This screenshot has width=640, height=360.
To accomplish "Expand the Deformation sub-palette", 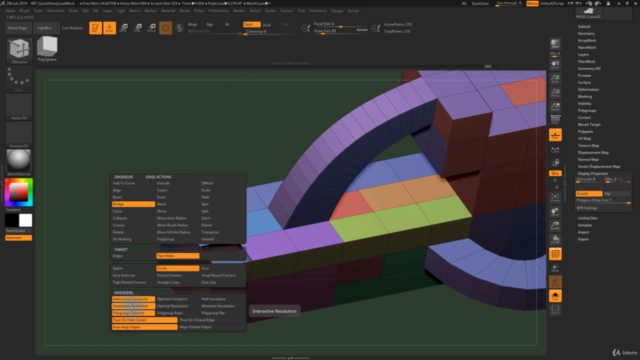I will point(588,89).
